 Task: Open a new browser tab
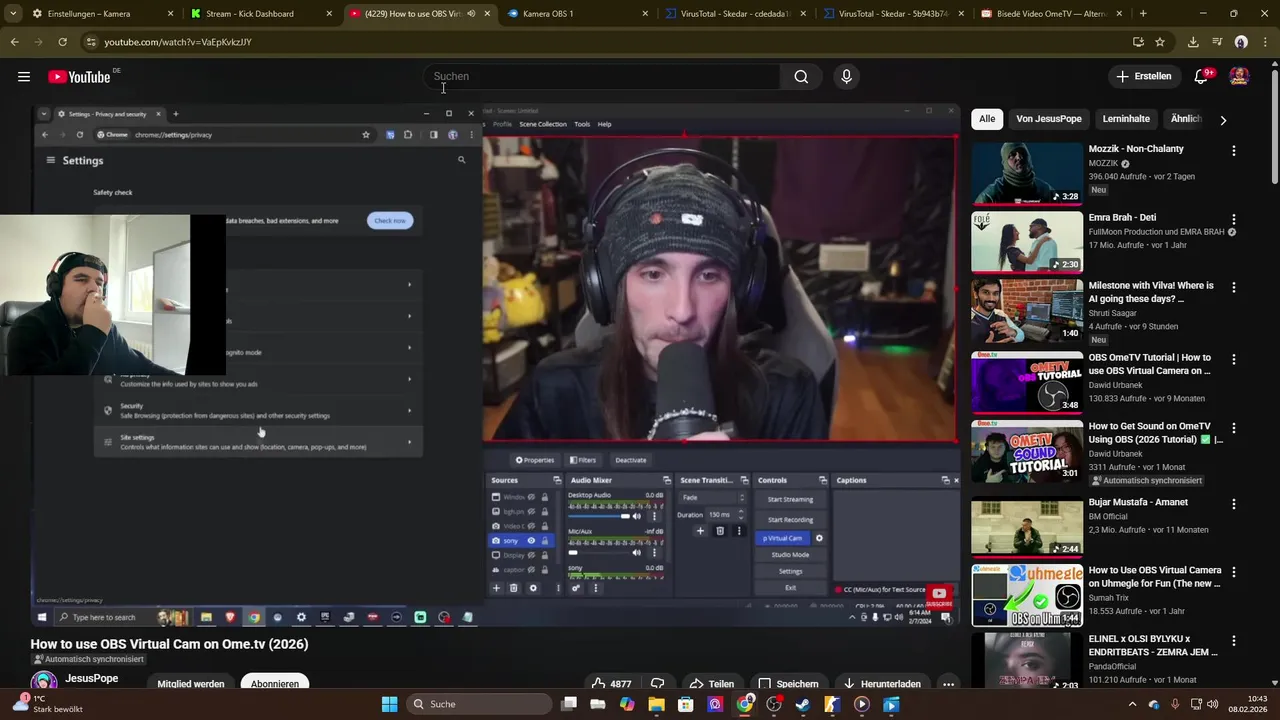[x=1143, y=14]
